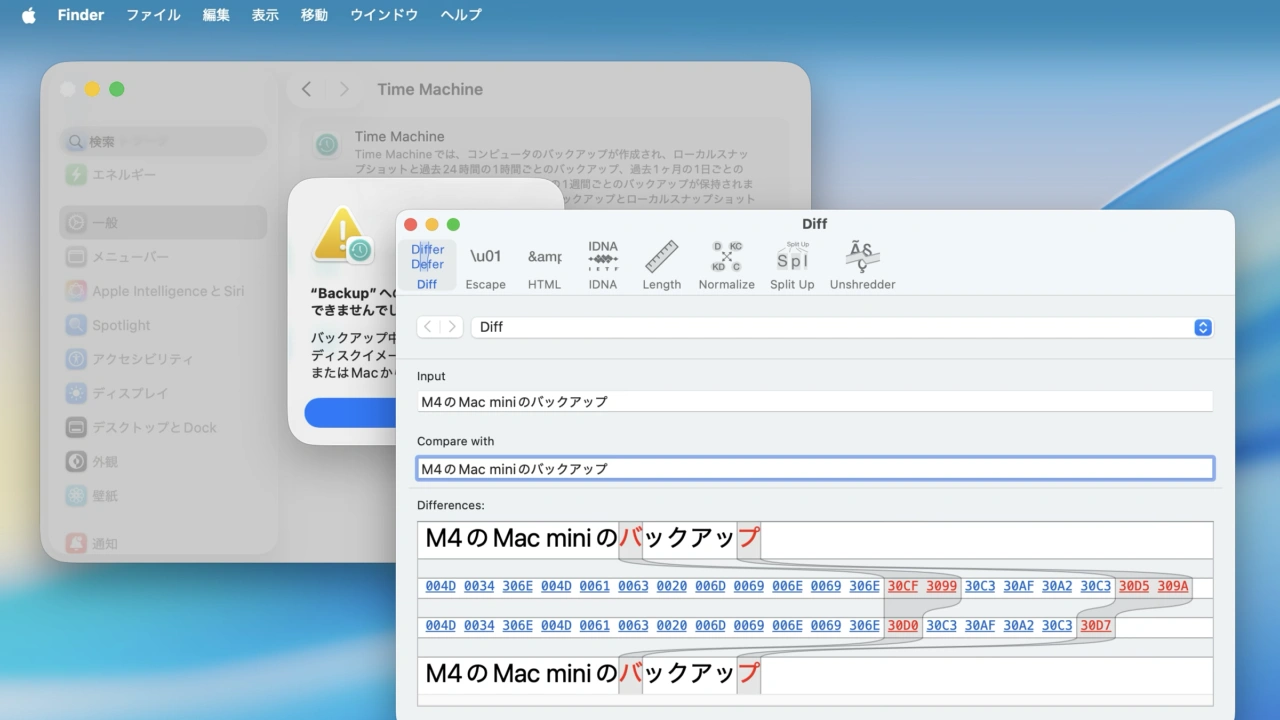
Task: Select the Diff tool in the toolbar
Action: coord(427,263)
